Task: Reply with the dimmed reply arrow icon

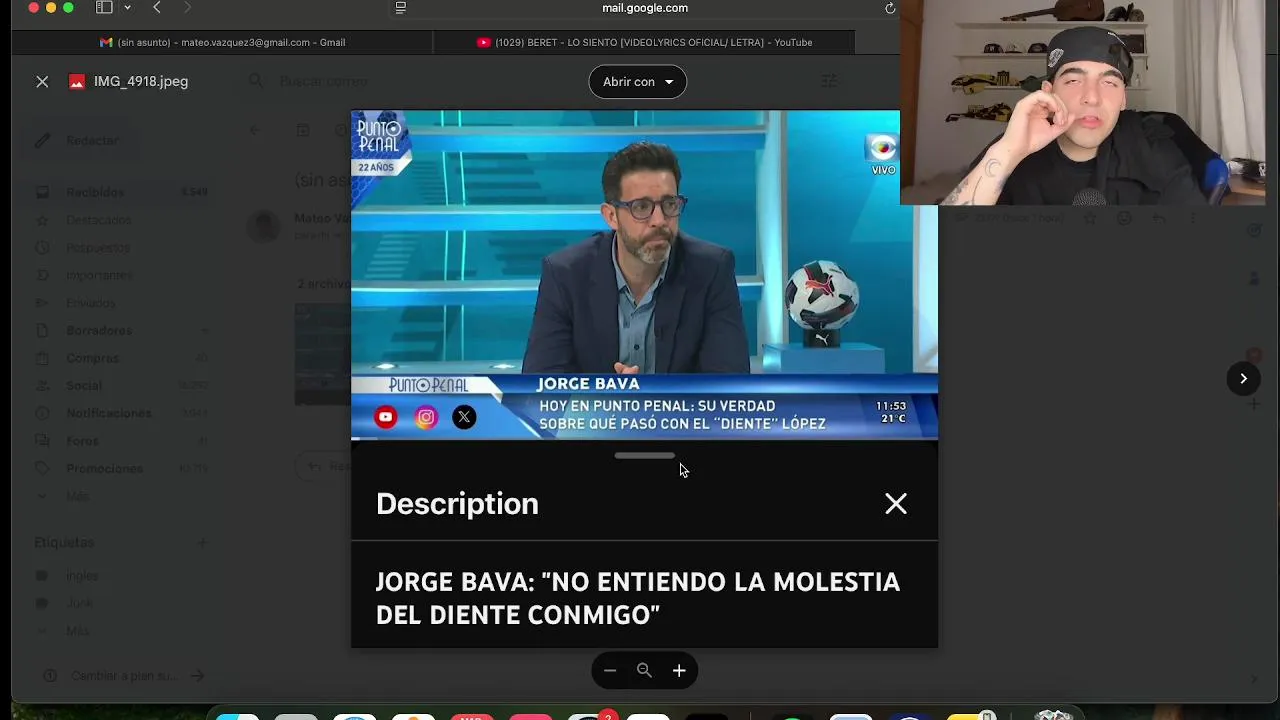Action: (x=1158, y=218)
